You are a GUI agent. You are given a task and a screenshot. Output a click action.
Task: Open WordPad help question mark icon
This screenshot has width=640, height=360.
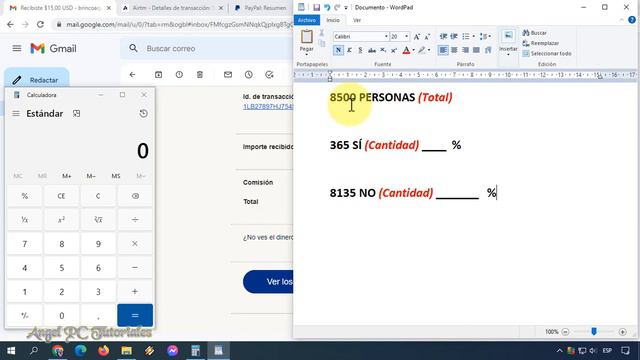pyautogui.click(x=632, y=20)
